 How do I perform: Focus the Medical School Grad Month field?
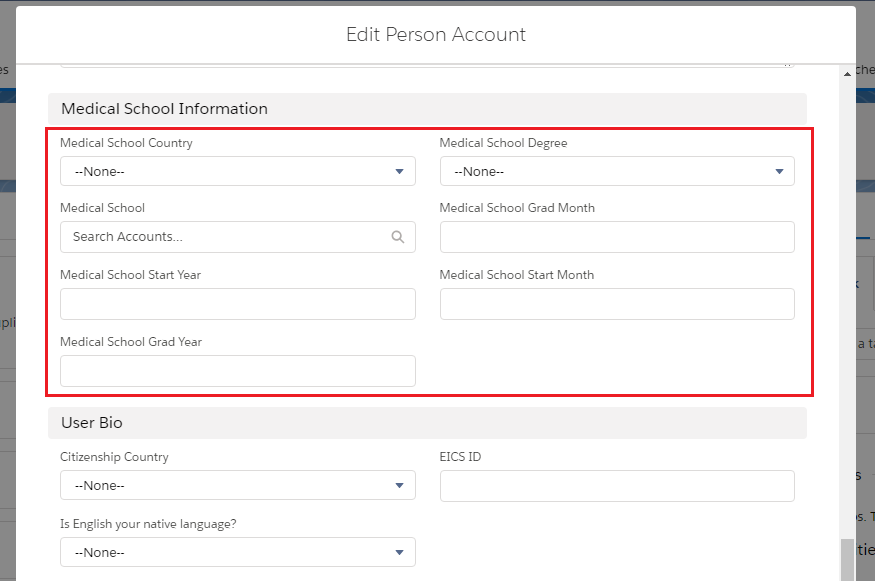617,237
